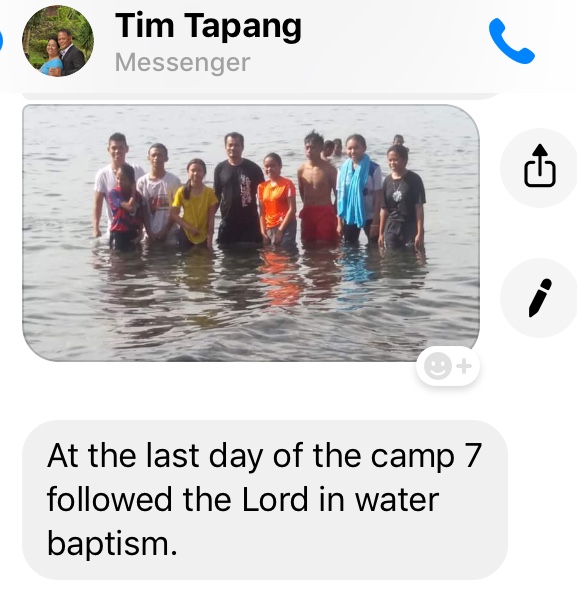
Task: Open Tim Tapang's profile picture
Action: (58, 41)
